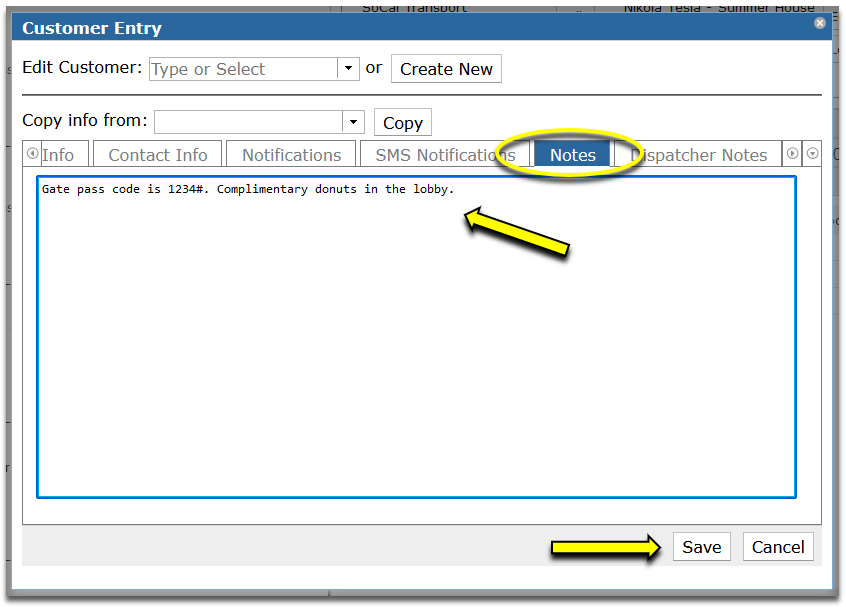This screenshot has width=846, height=607.
Task: Click the left tab-scroll arrow before Info
Action: [31, 153]
